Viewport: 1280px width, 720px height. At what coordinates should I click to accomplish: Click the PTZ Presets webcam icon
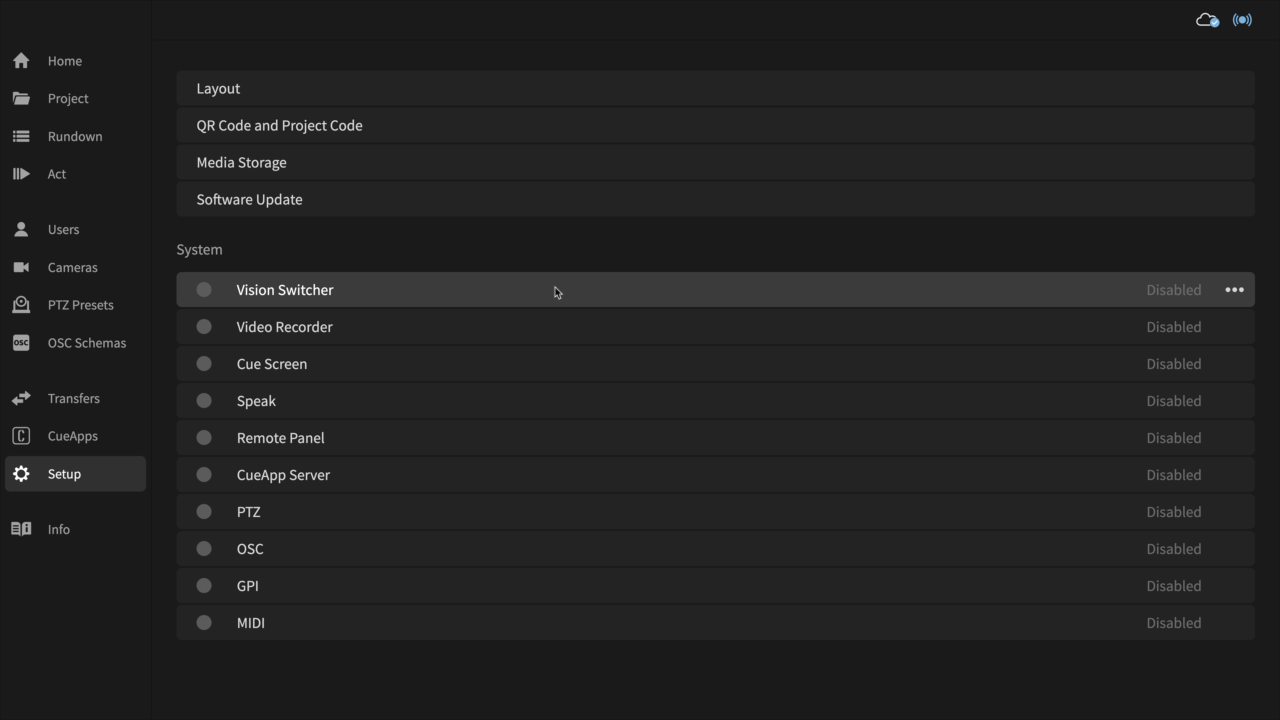pos(21,305)
